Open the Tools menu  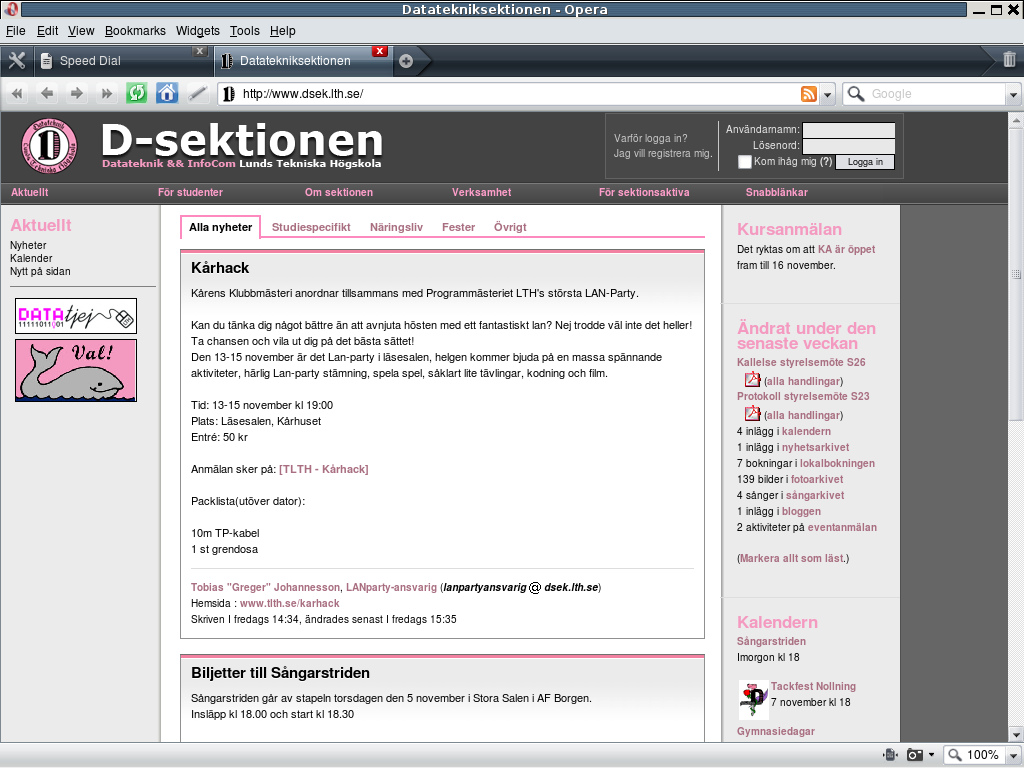point(245,31)
